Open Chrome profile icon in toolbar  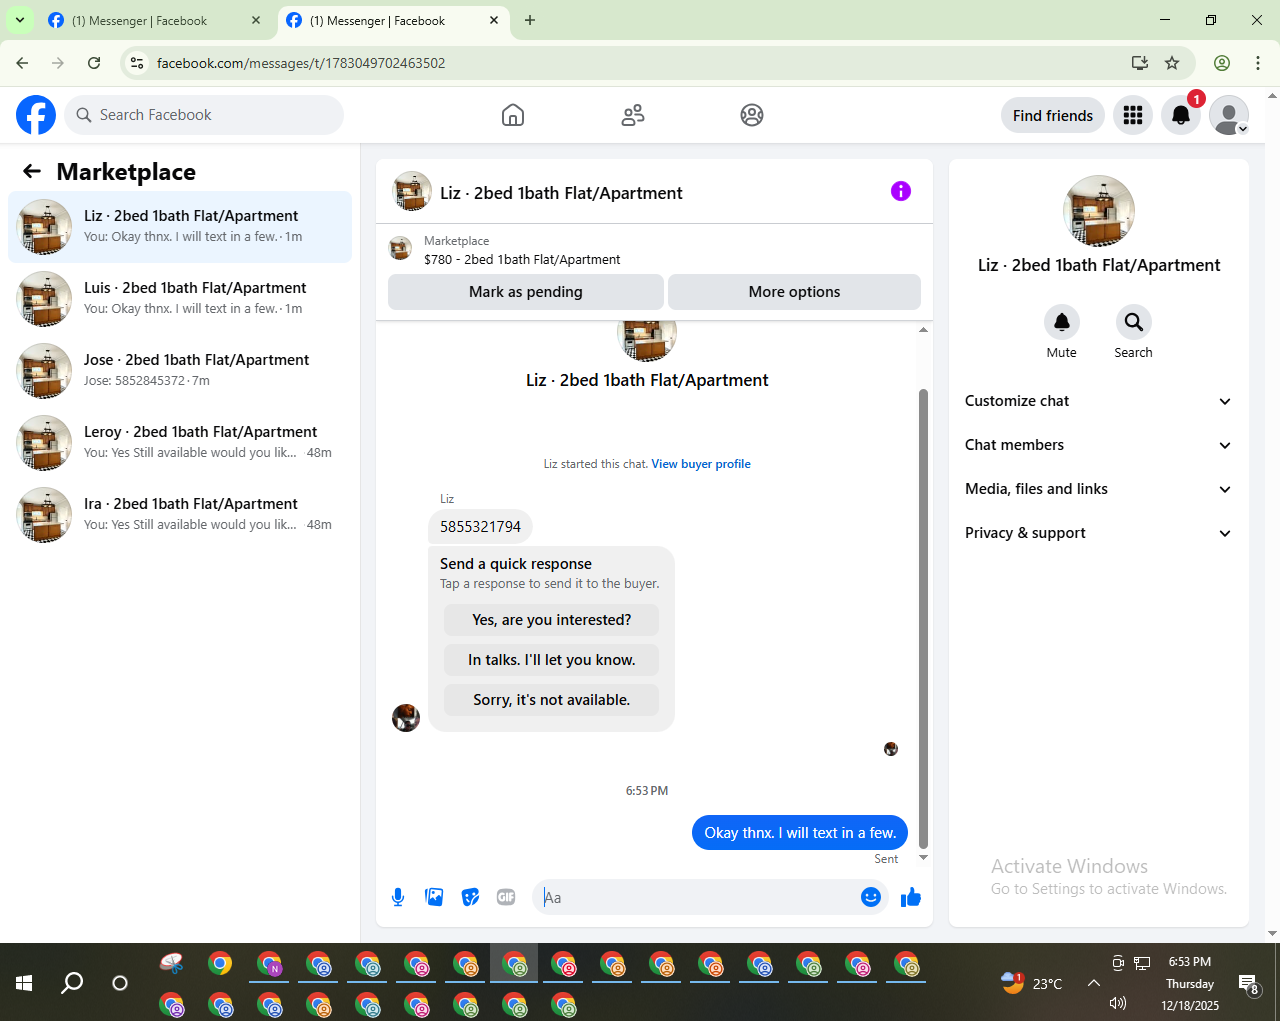1222,63
